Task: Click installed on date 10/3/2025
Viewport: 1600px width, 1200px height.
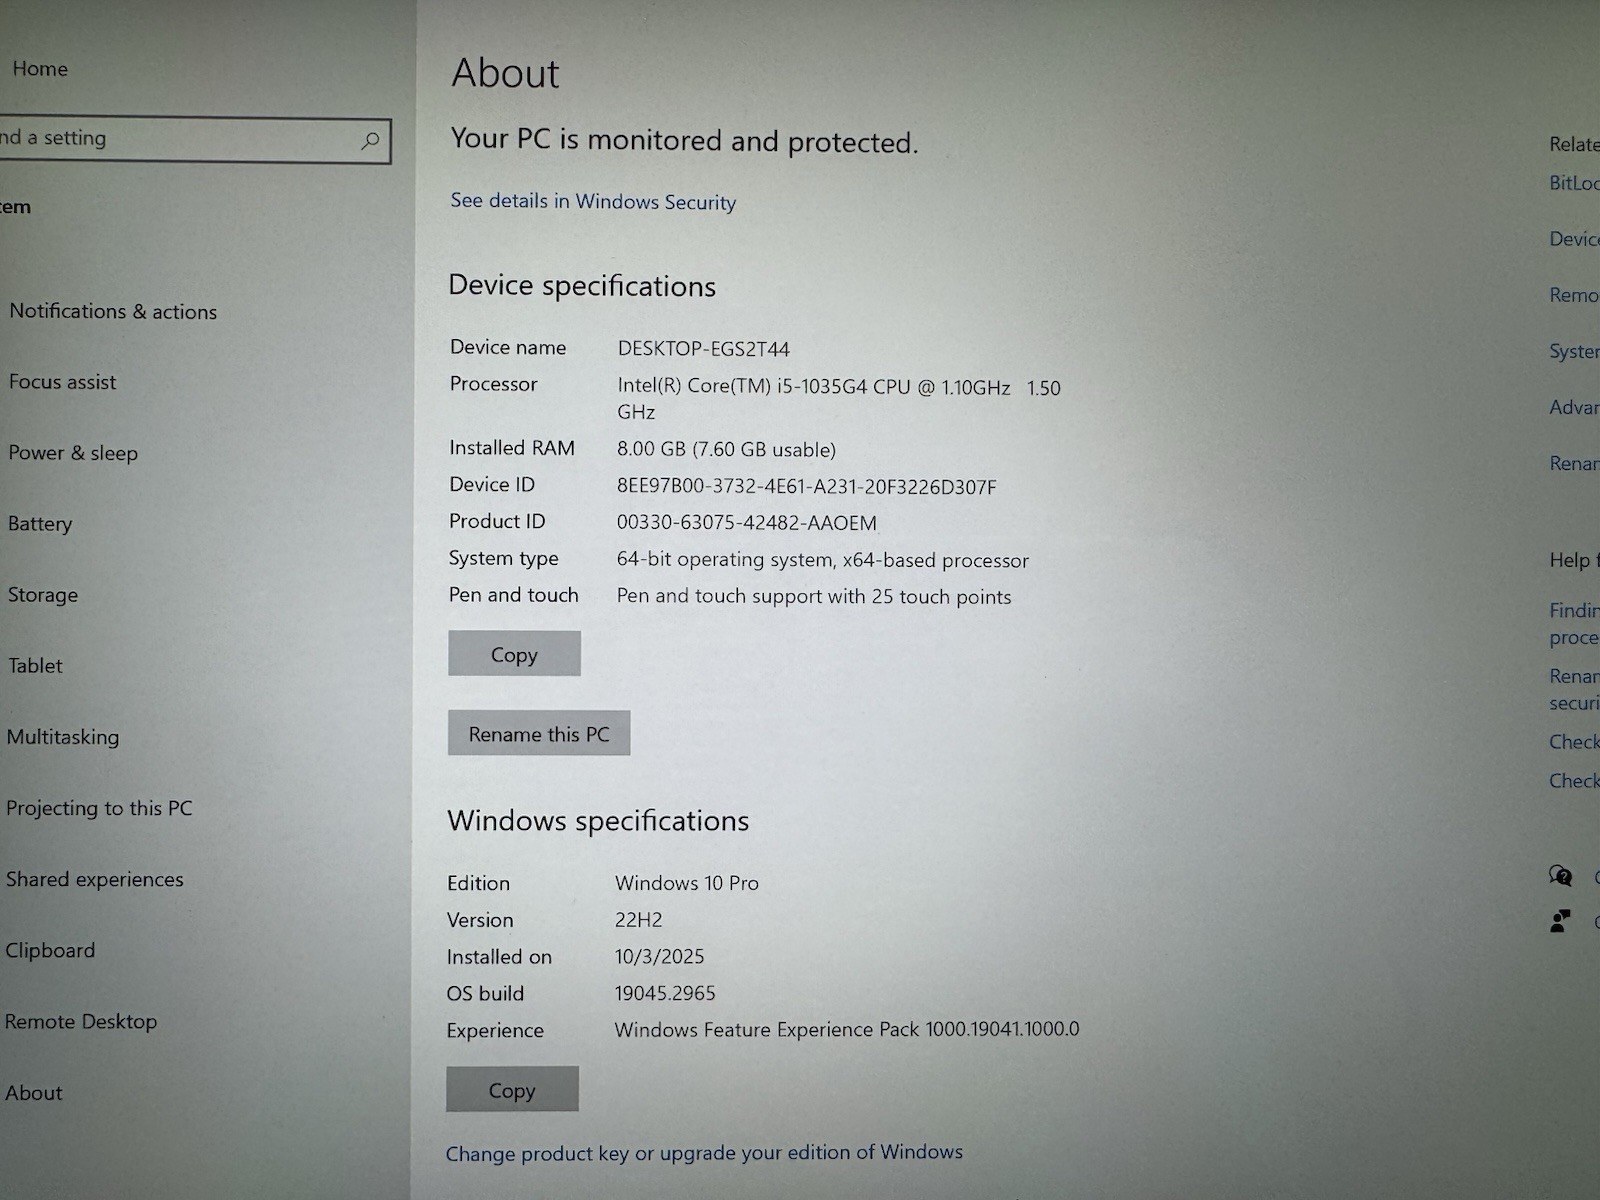Action: (659, 957)
